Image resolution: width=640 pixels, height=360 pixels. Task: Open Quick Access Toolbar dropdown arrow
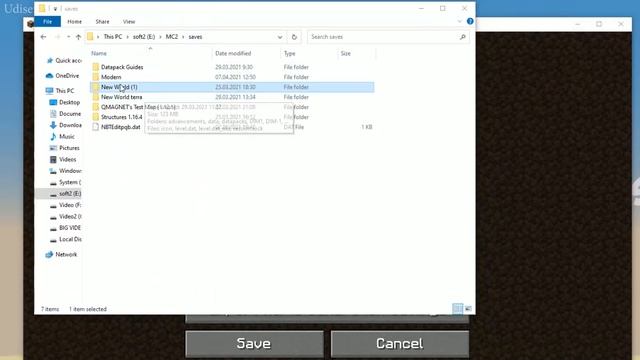point(56,9)
